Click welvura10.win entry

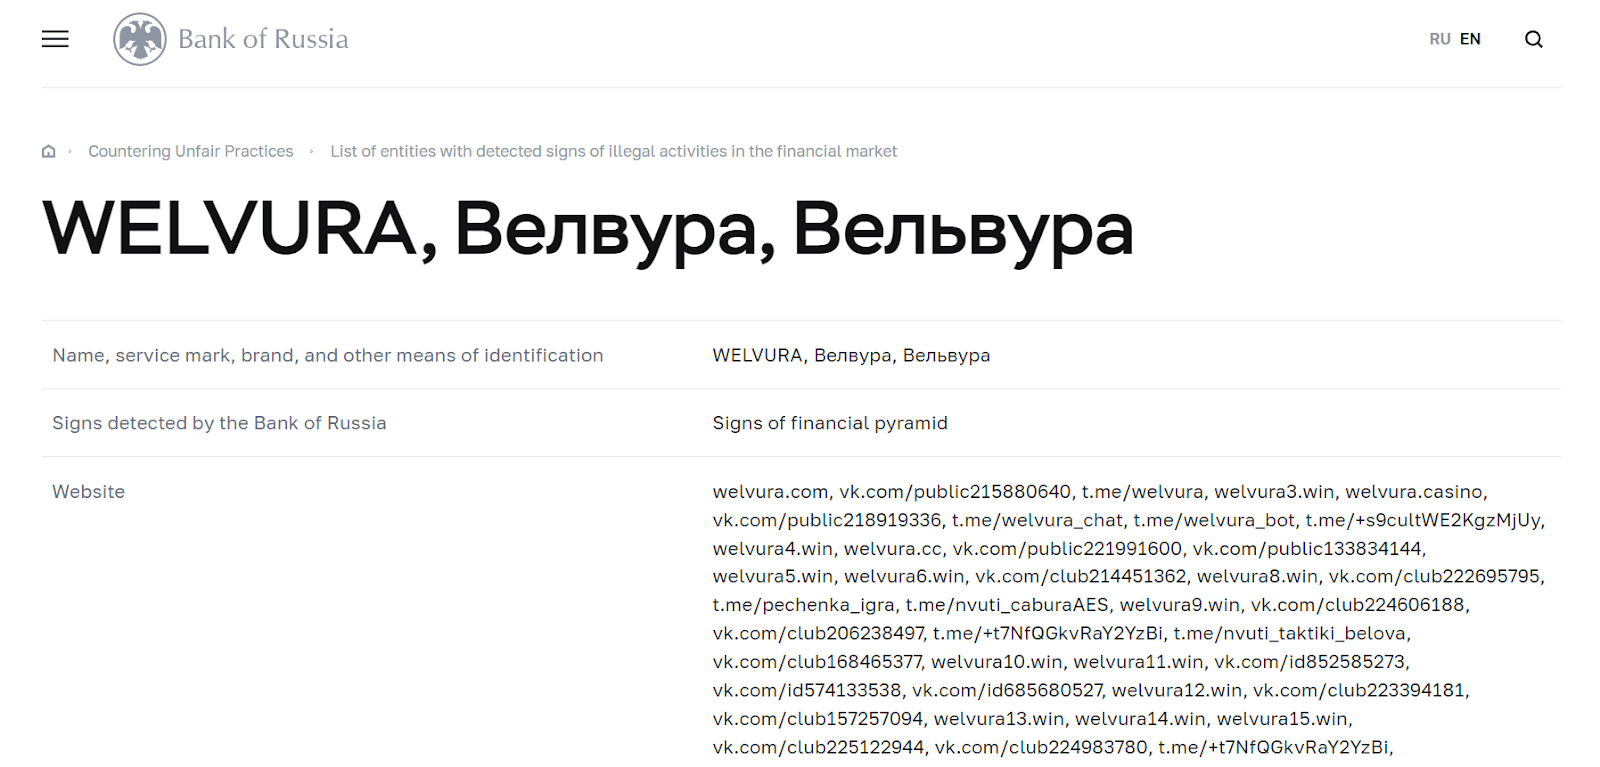pos(997,661)
